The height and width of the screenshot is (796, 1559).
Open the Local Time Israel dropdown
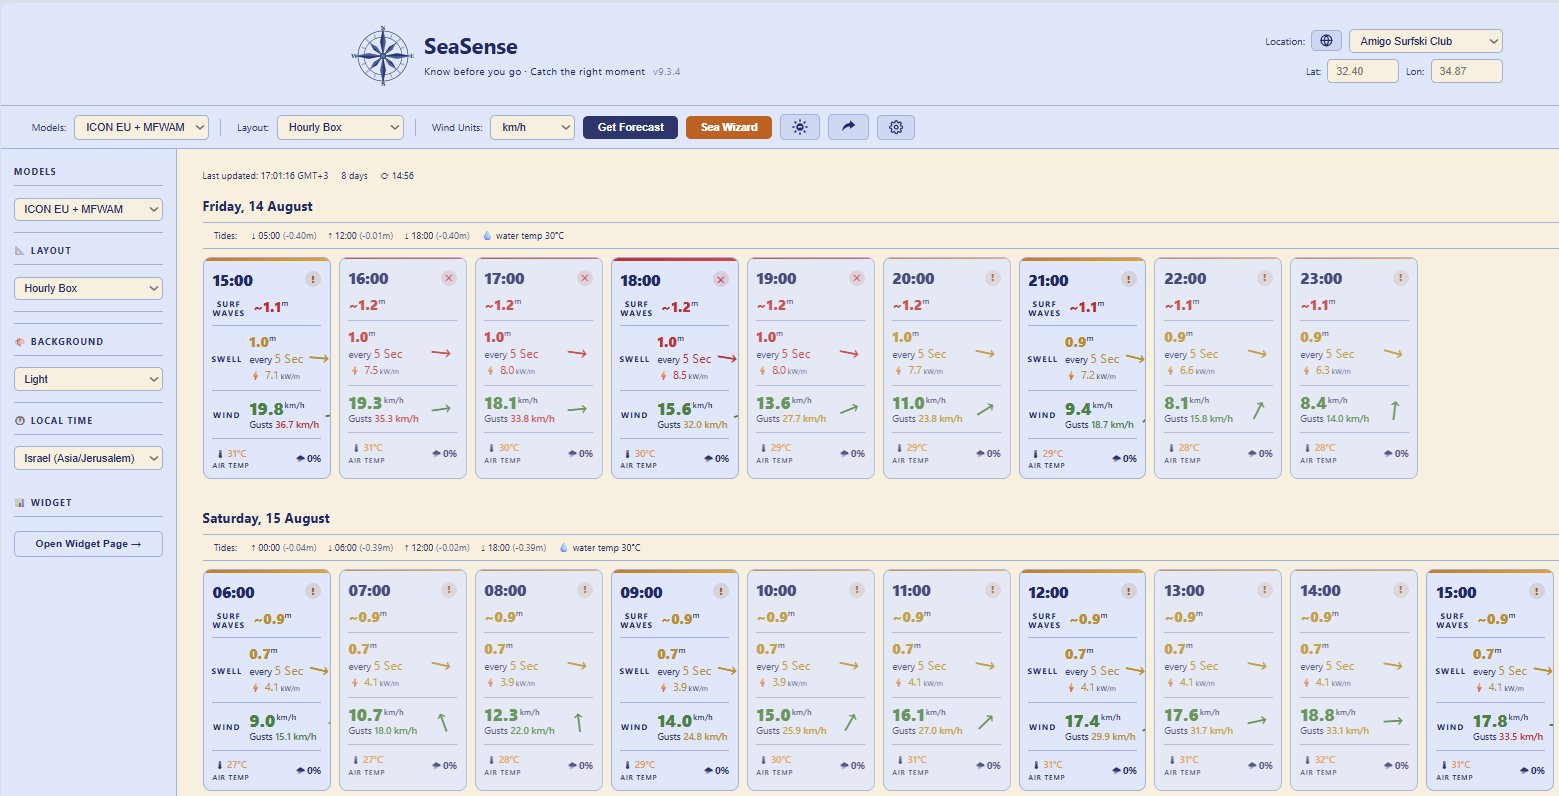pos(88,458)
